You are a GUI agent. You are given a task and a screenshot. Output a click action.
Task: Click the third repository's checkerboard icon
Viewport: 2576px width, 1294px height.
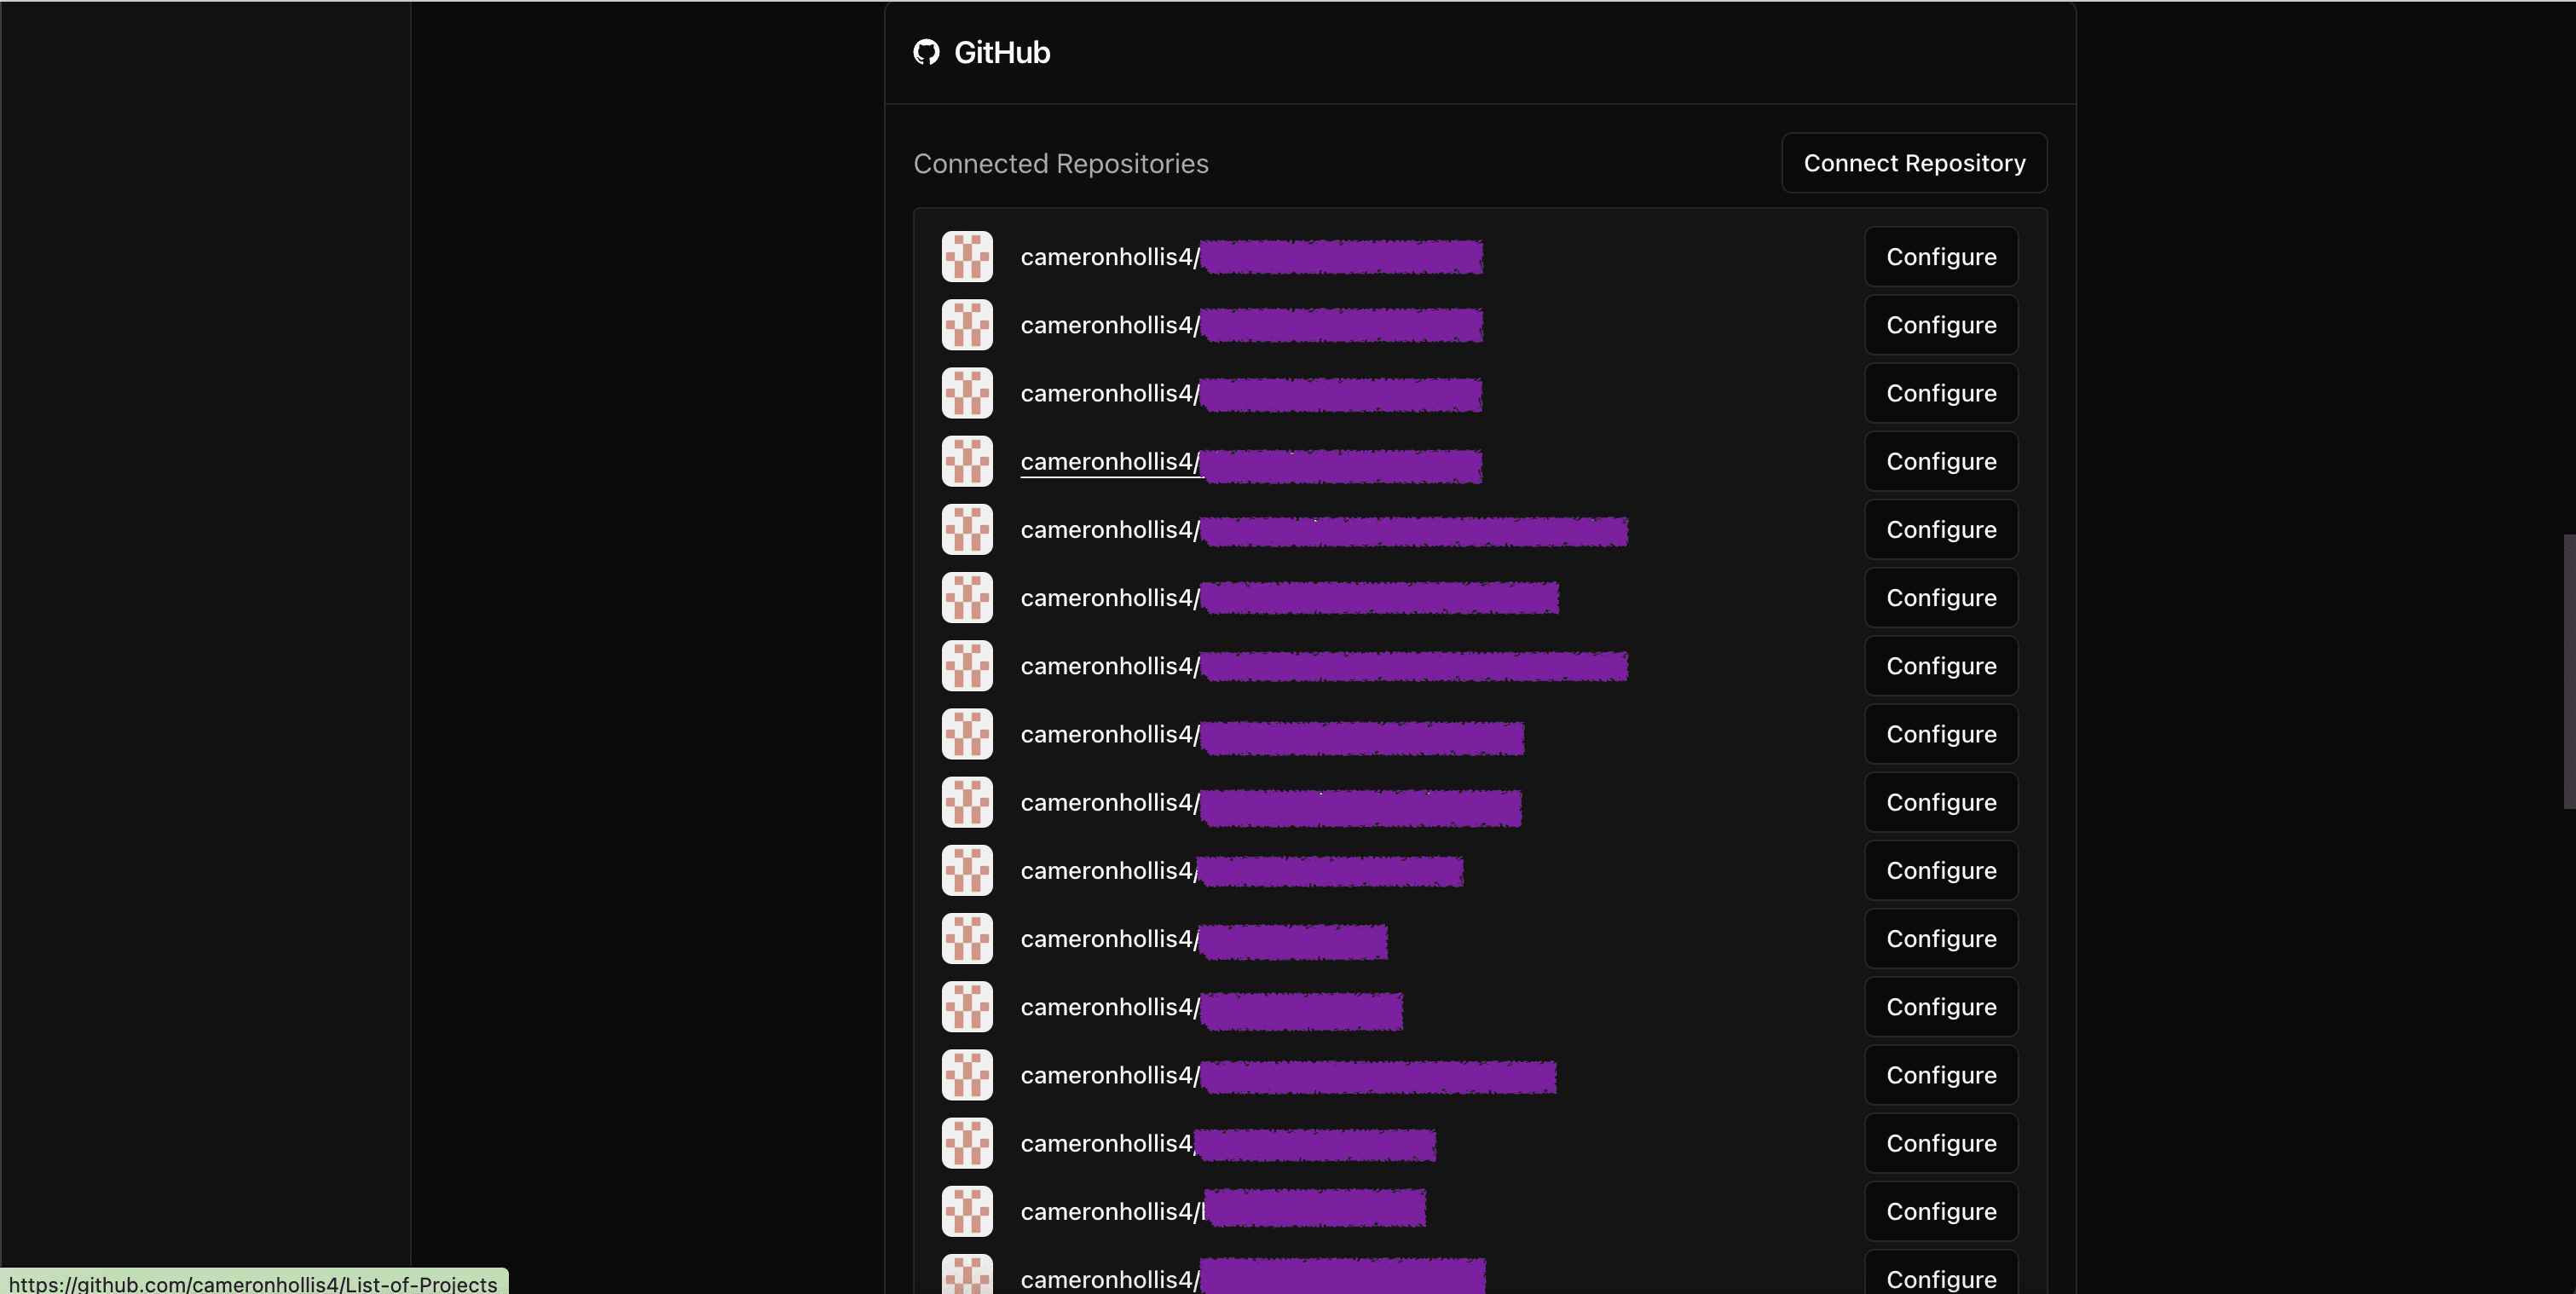tap(966, 391)
